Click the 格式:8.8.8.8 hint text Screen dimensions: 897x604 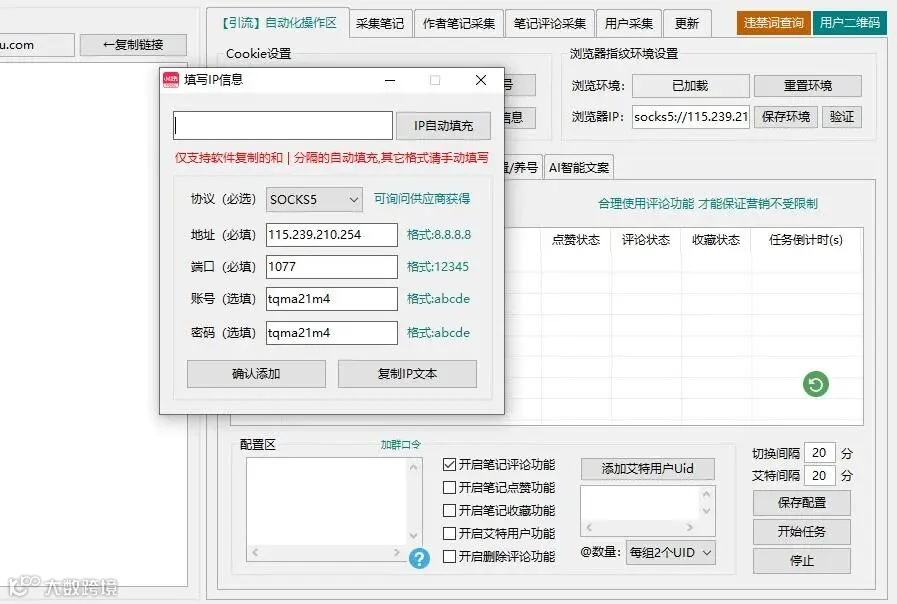tap(439, 235)
